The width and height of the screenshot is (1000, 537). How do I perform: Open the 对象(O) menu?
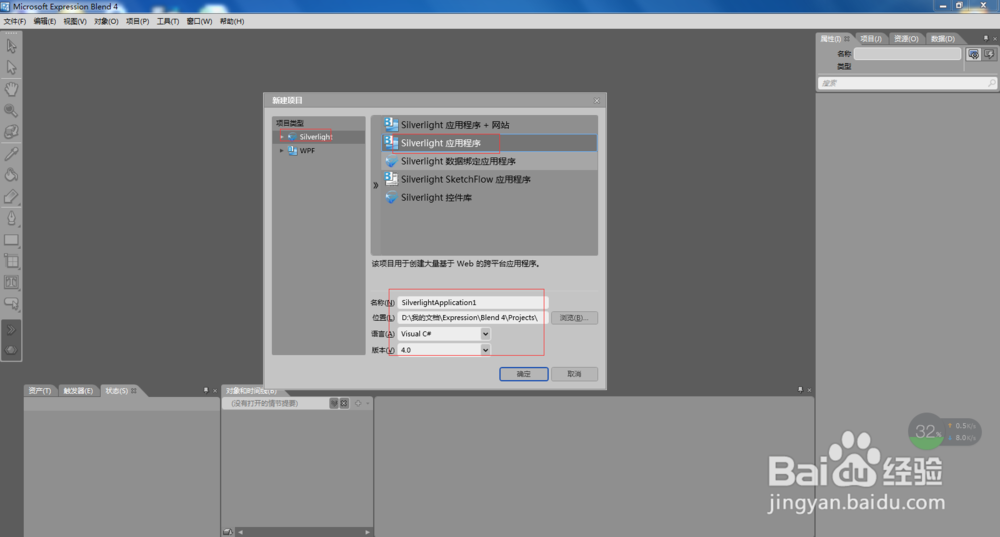pos(106,22)
